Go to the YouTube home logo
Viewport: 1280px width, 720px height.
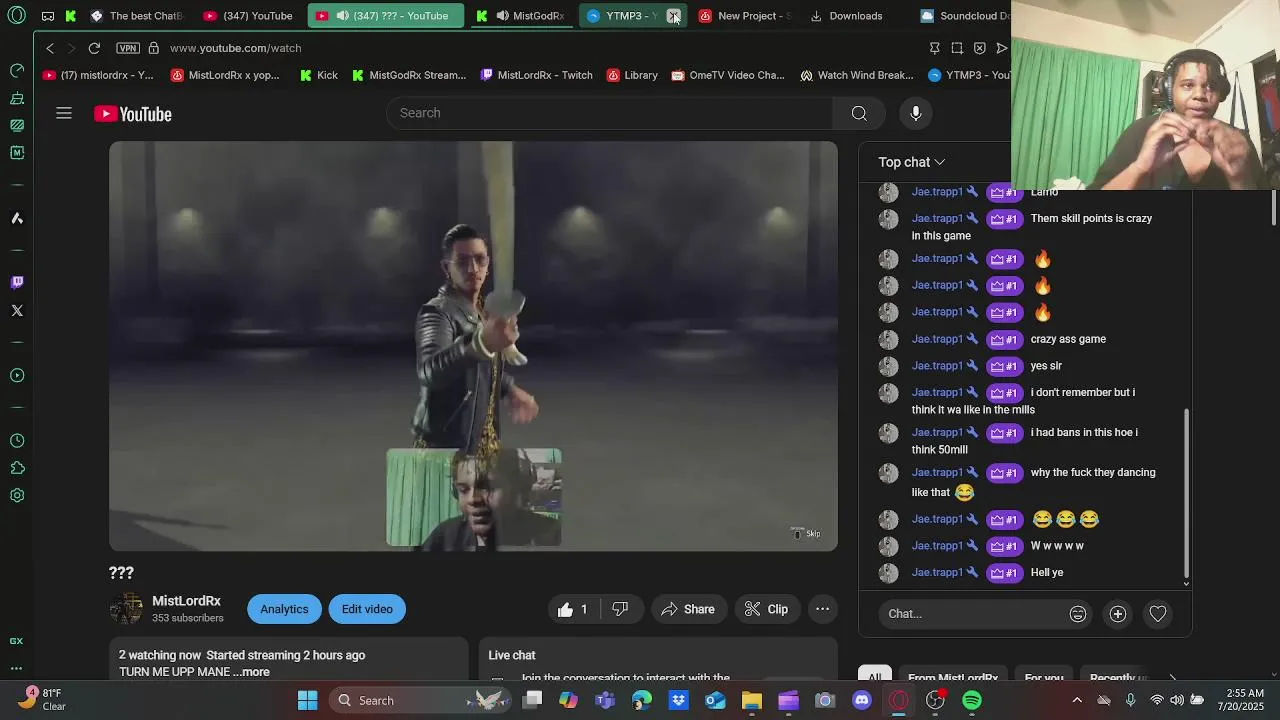pyautogui.click(x=133, y=114)
